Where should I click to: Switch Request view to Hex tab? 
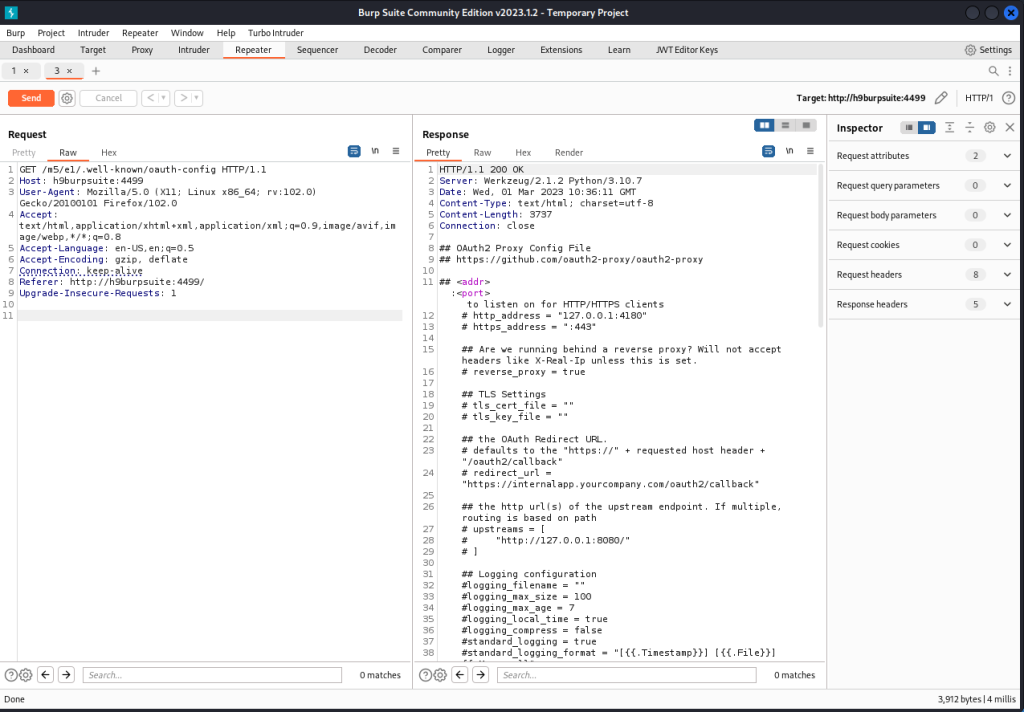click(x=109, y=153)
